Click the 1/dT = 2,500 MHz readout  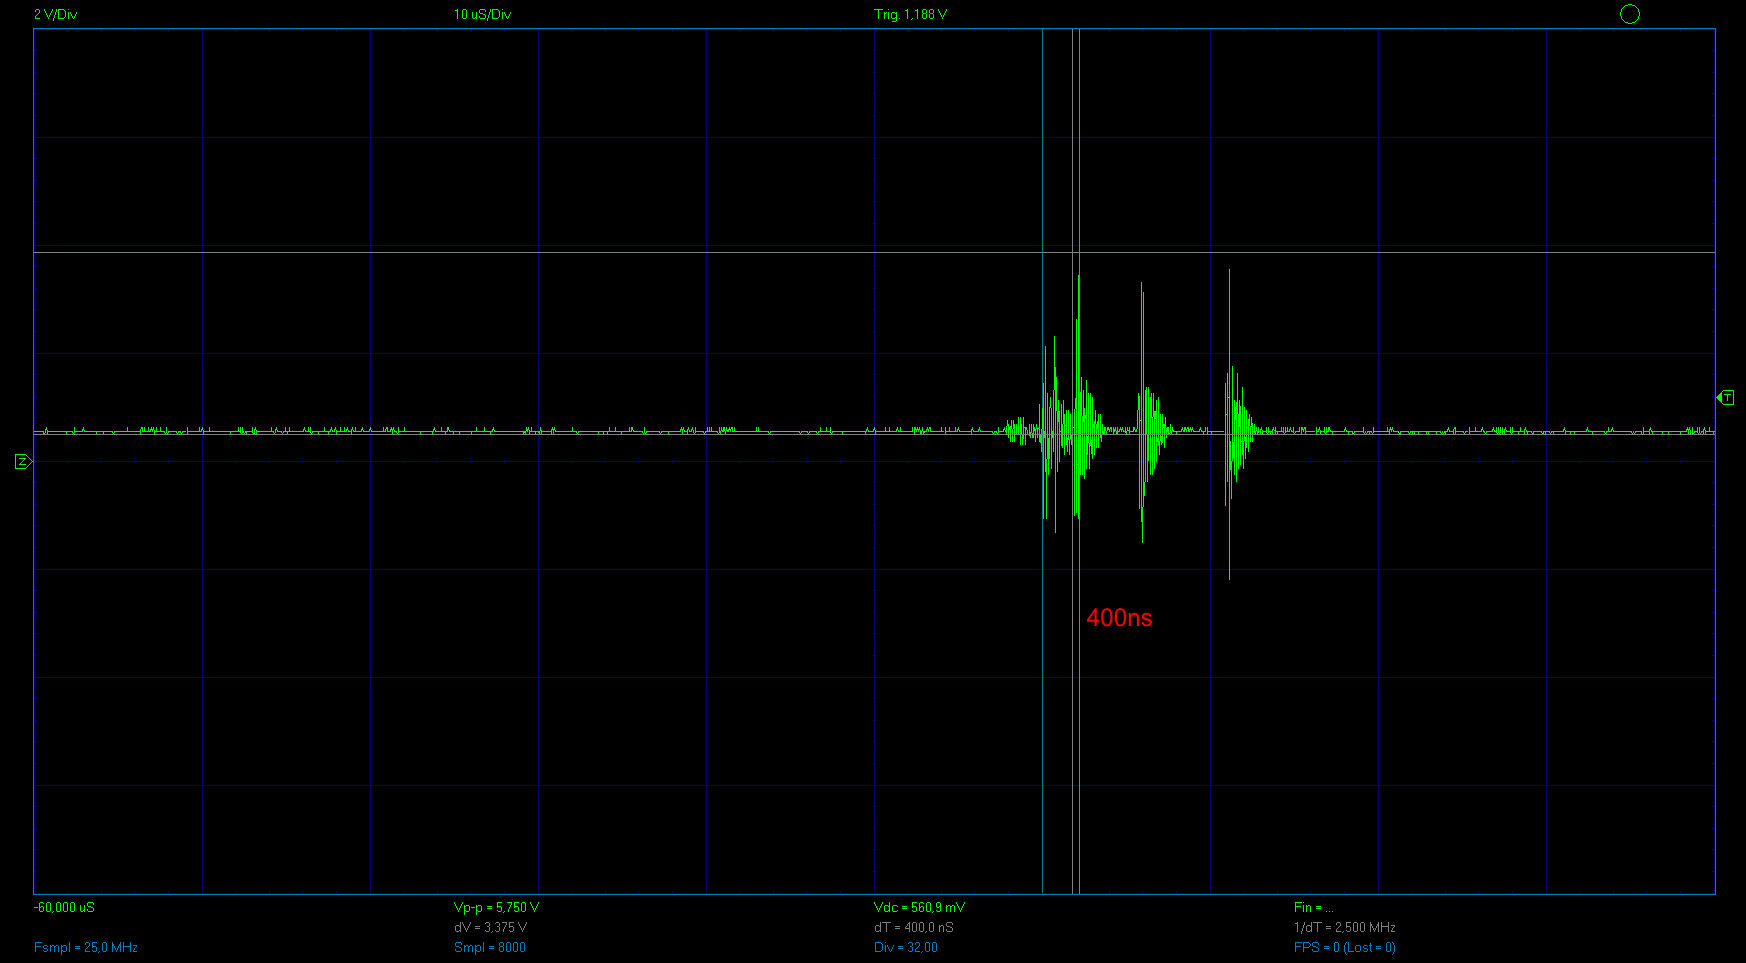click(x=1344, y=927)
